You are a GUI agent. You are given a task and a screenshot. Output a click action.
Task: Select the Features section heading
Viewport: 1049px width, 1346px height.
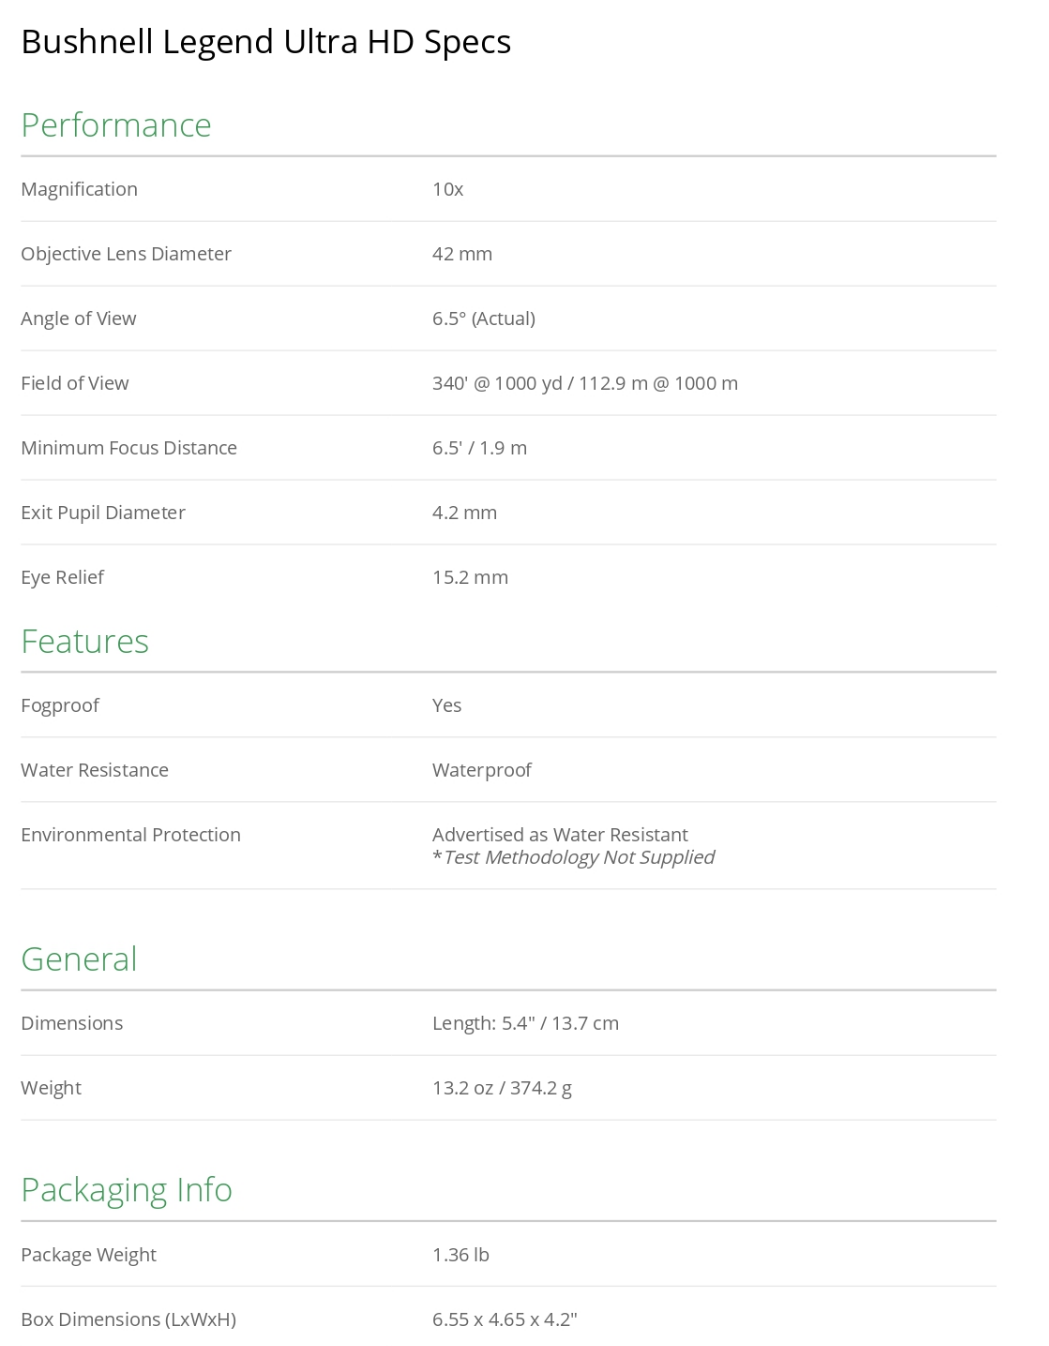click(85, 641)
